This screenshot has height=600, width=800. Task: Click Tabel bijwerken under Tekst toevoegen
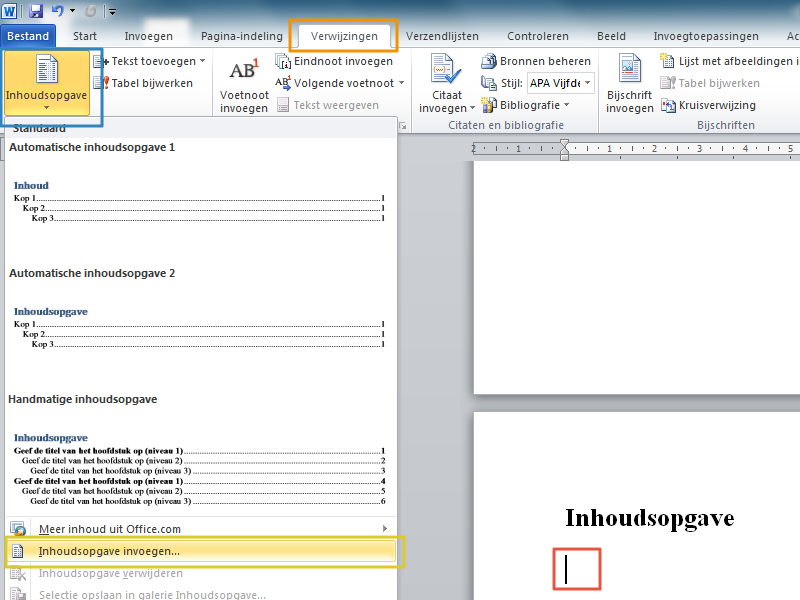tap(101, 83)
